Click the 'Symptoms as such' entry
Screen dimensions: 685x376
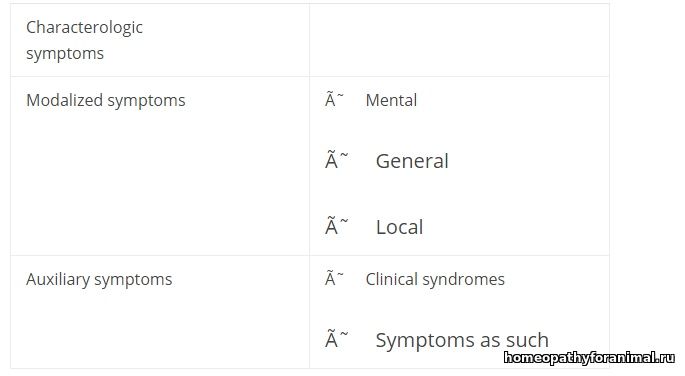coord(462,340)
